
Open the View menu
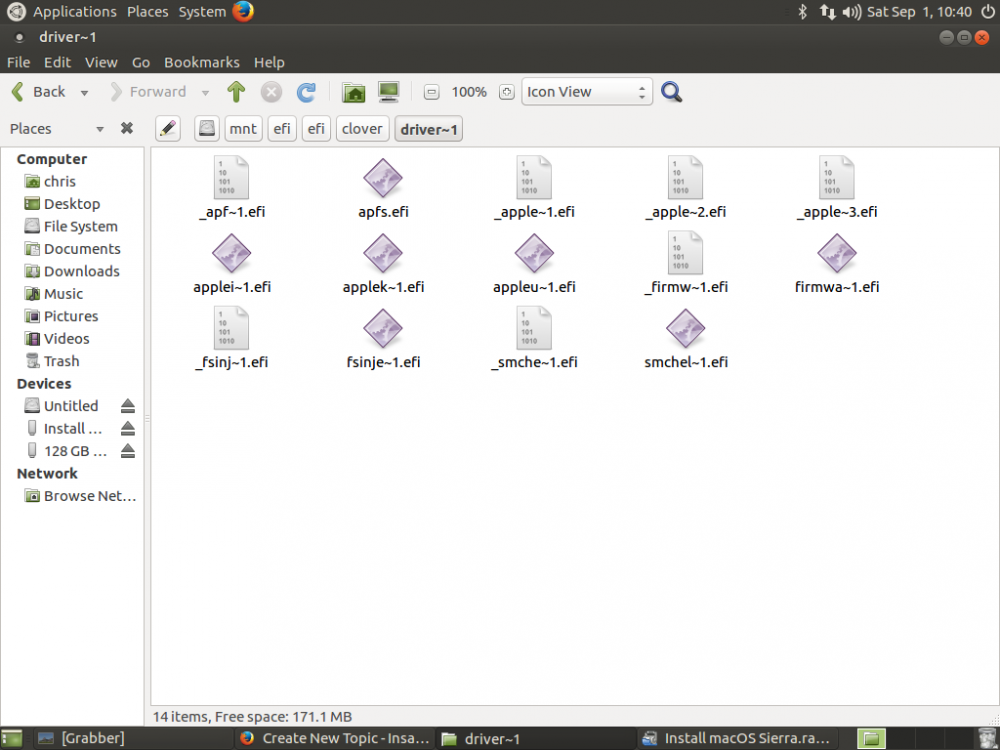point(101,62)
